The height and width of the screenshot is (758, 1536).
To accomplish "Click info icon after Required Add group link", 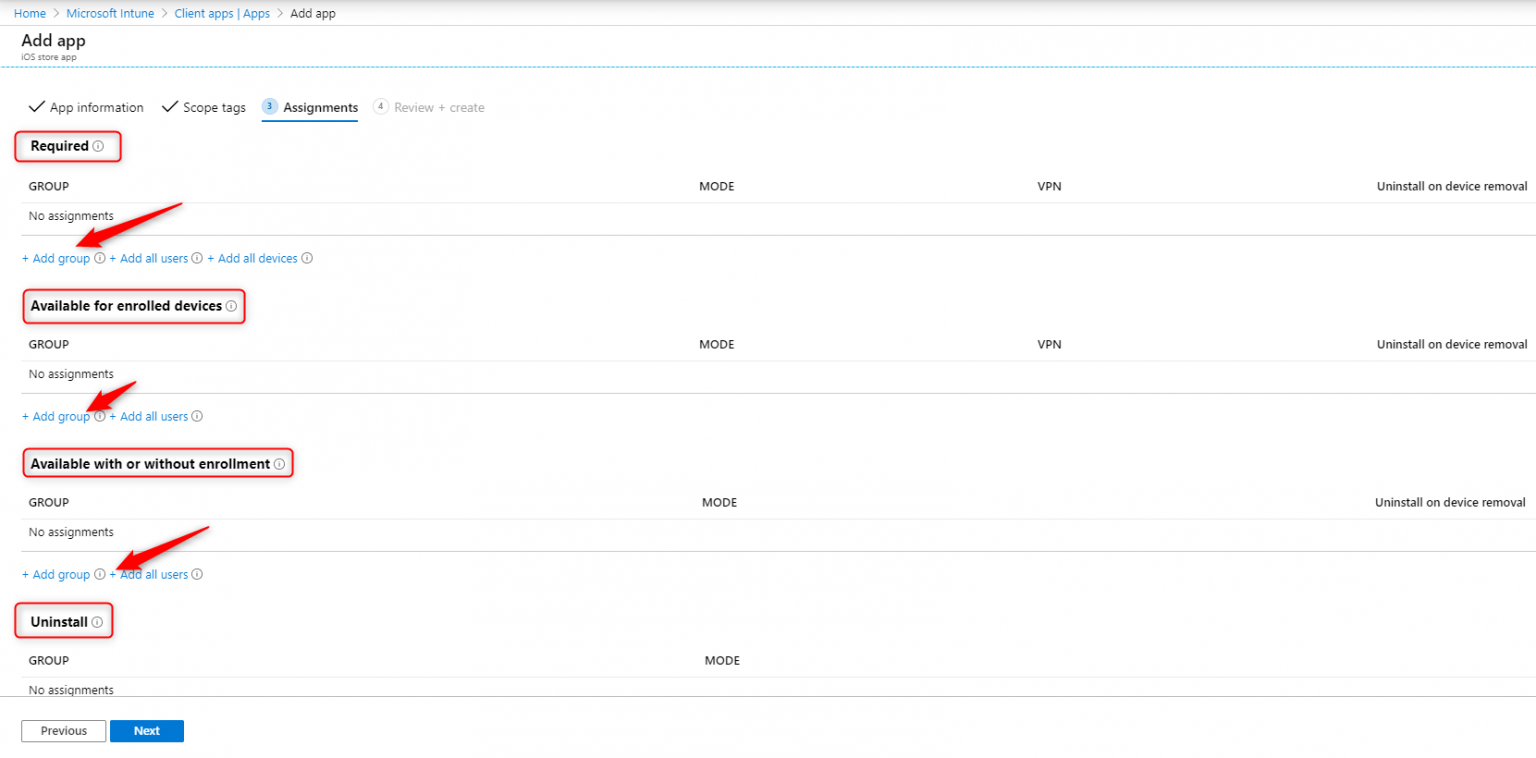I will click(99, 258).
